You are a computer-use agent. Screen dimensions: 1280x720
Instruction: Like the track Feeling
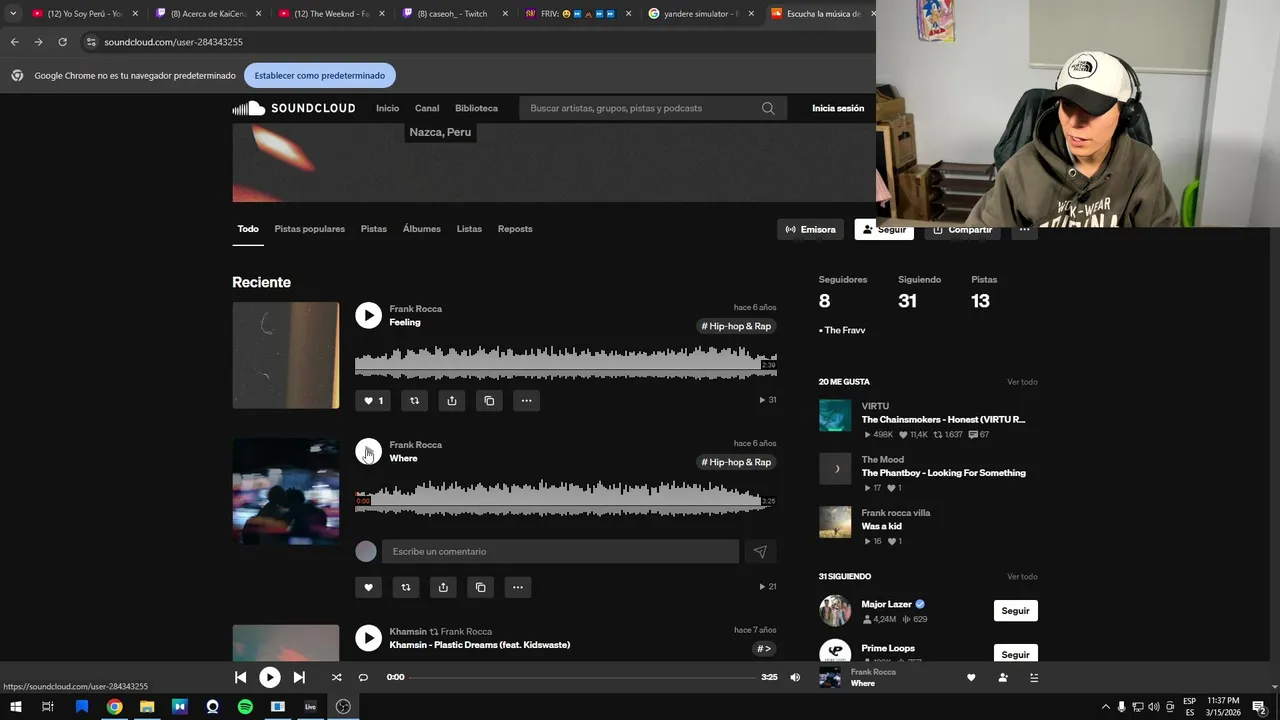tap(373, 400)
